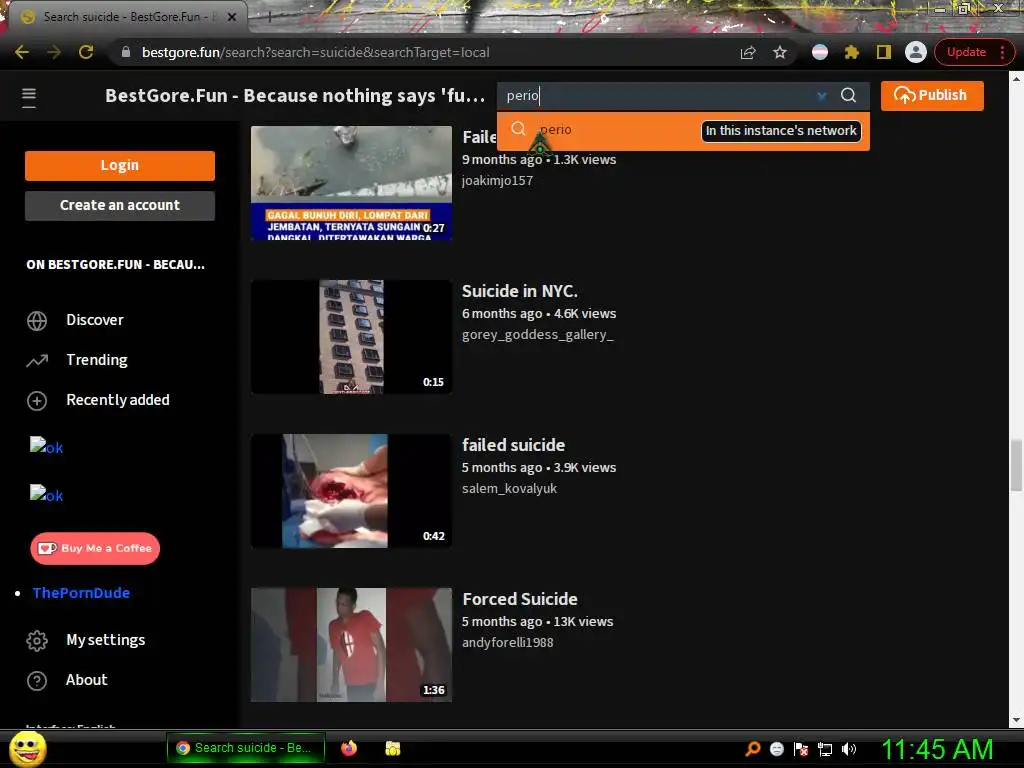1024x768 pixels.
Task: Click the About question mark icon
Action: tap(37, 680)
